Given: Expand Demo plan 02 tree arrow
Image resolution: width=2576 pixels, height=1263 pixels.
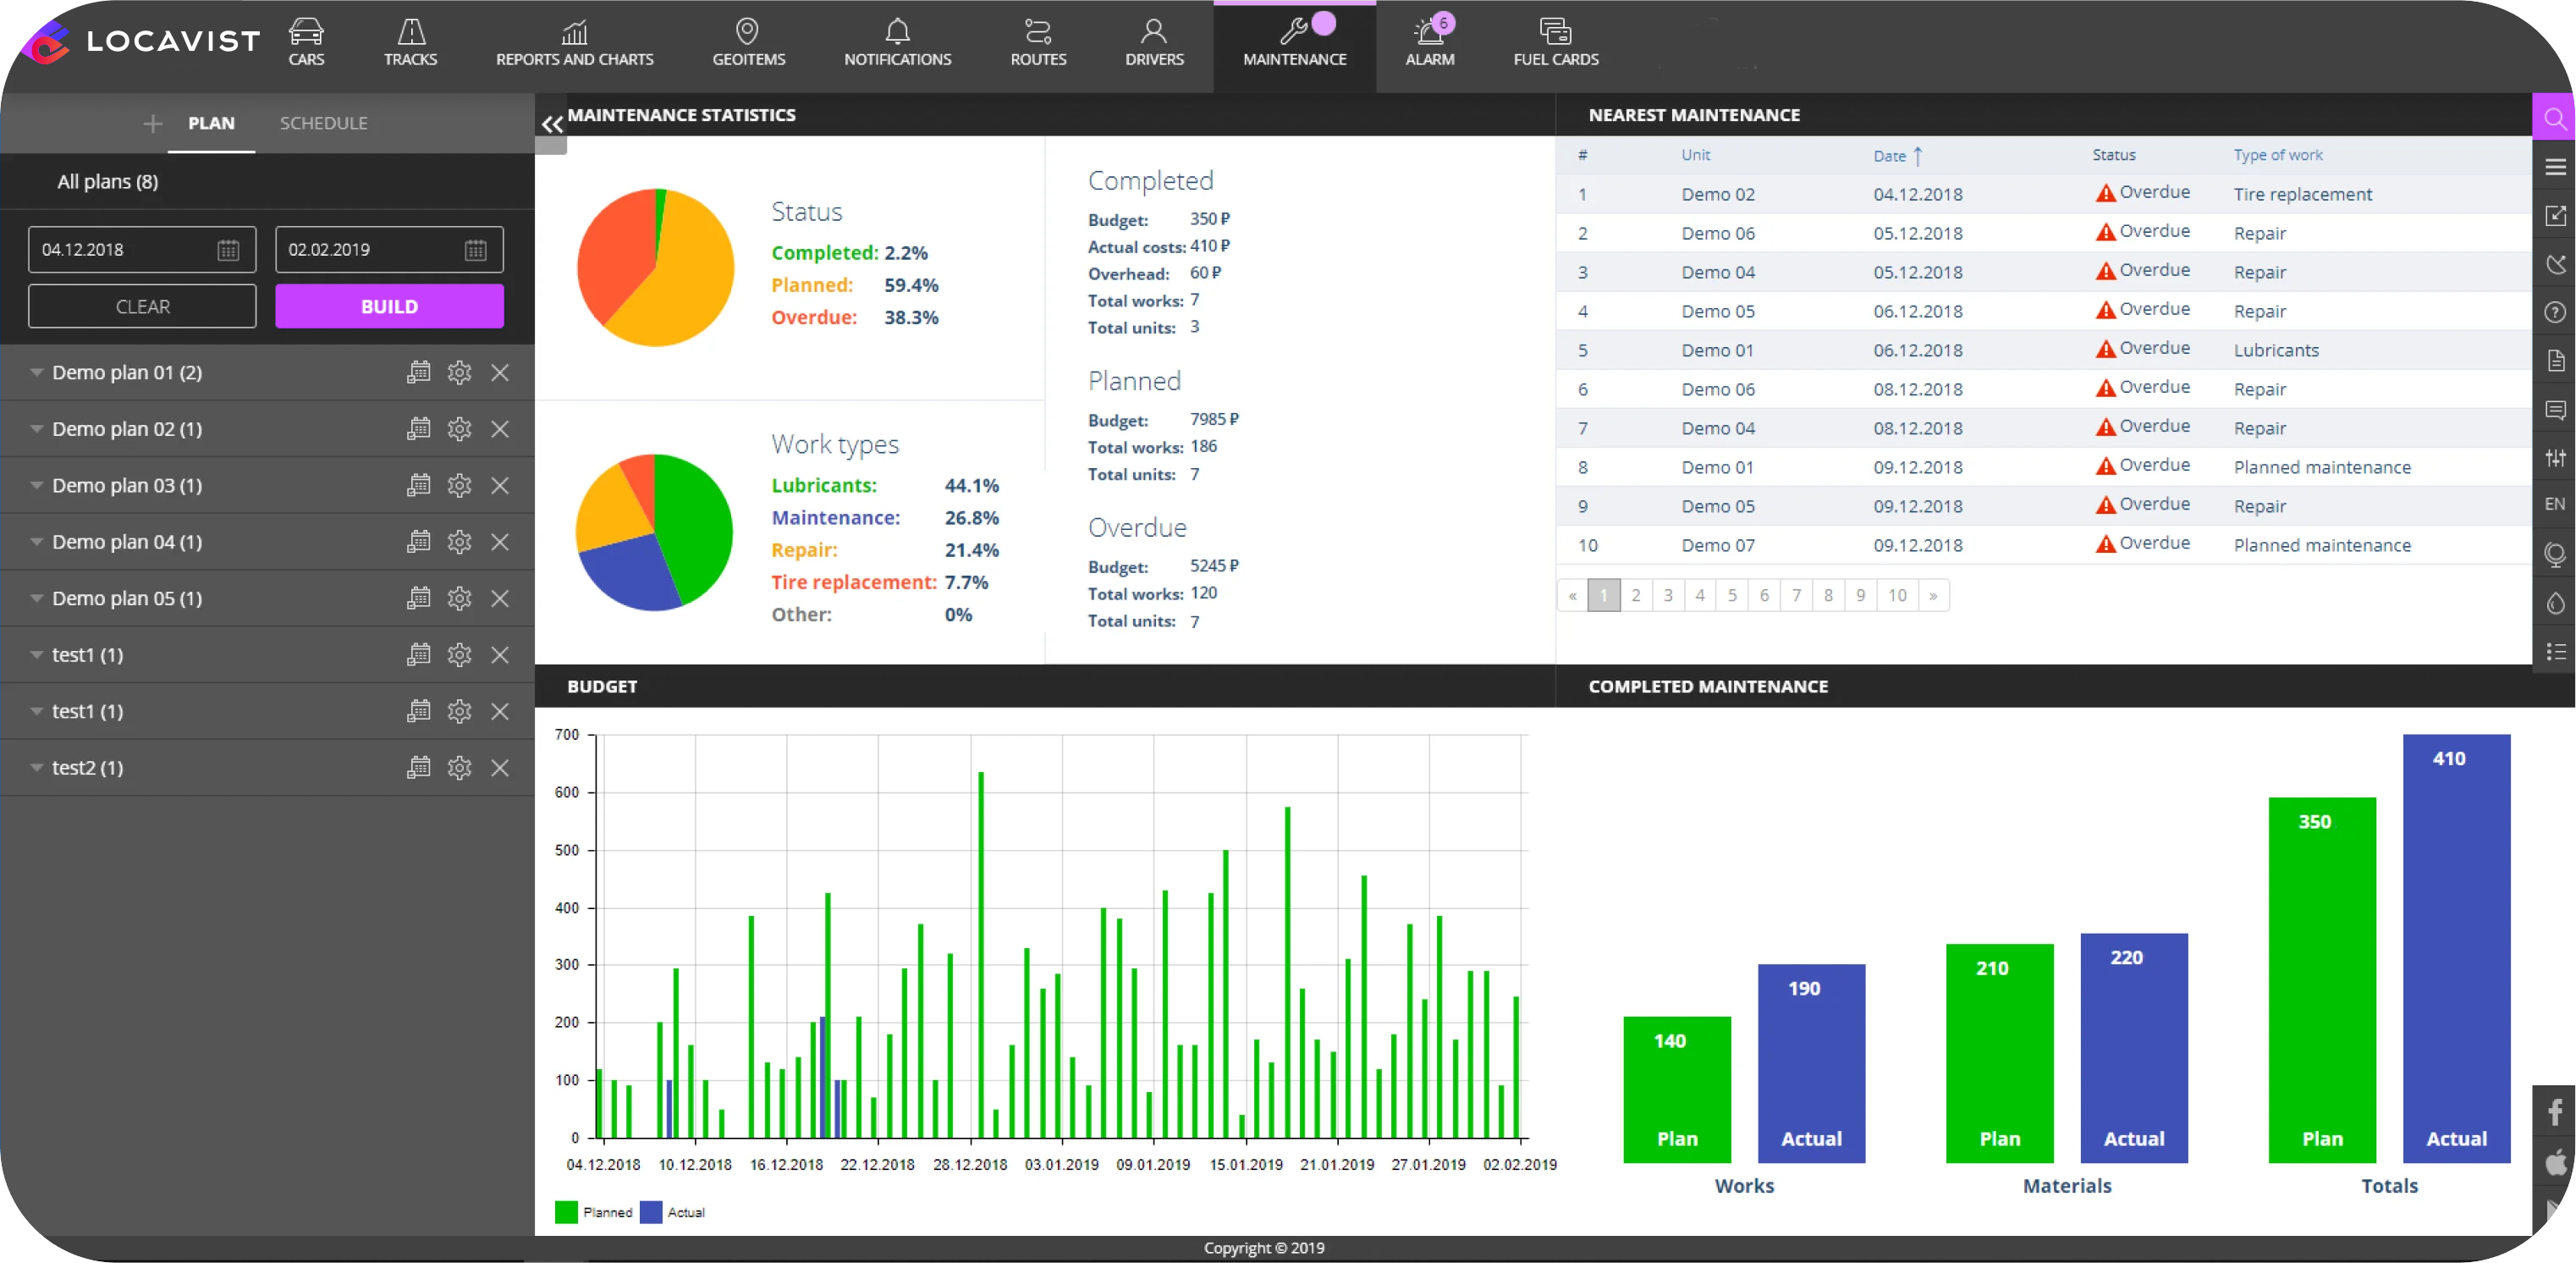Looking at the screenshot, I should (x=36, y=429).
